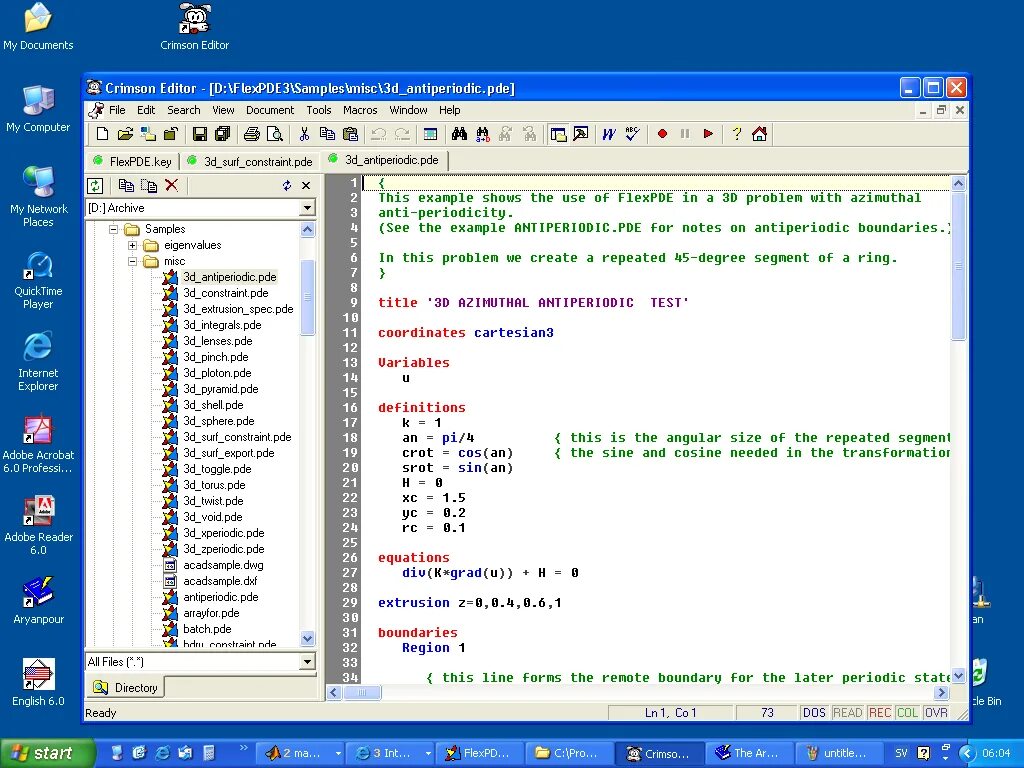The image size is (1024, 768).
Task: Switch to the C:\Pro... taskbar folder window
Action: tap(567, 753)
